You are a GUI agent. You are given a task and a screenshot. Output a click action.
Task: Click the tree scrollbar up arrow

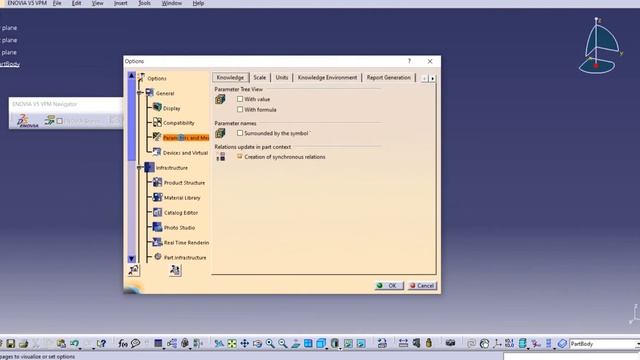coord(131,76)
